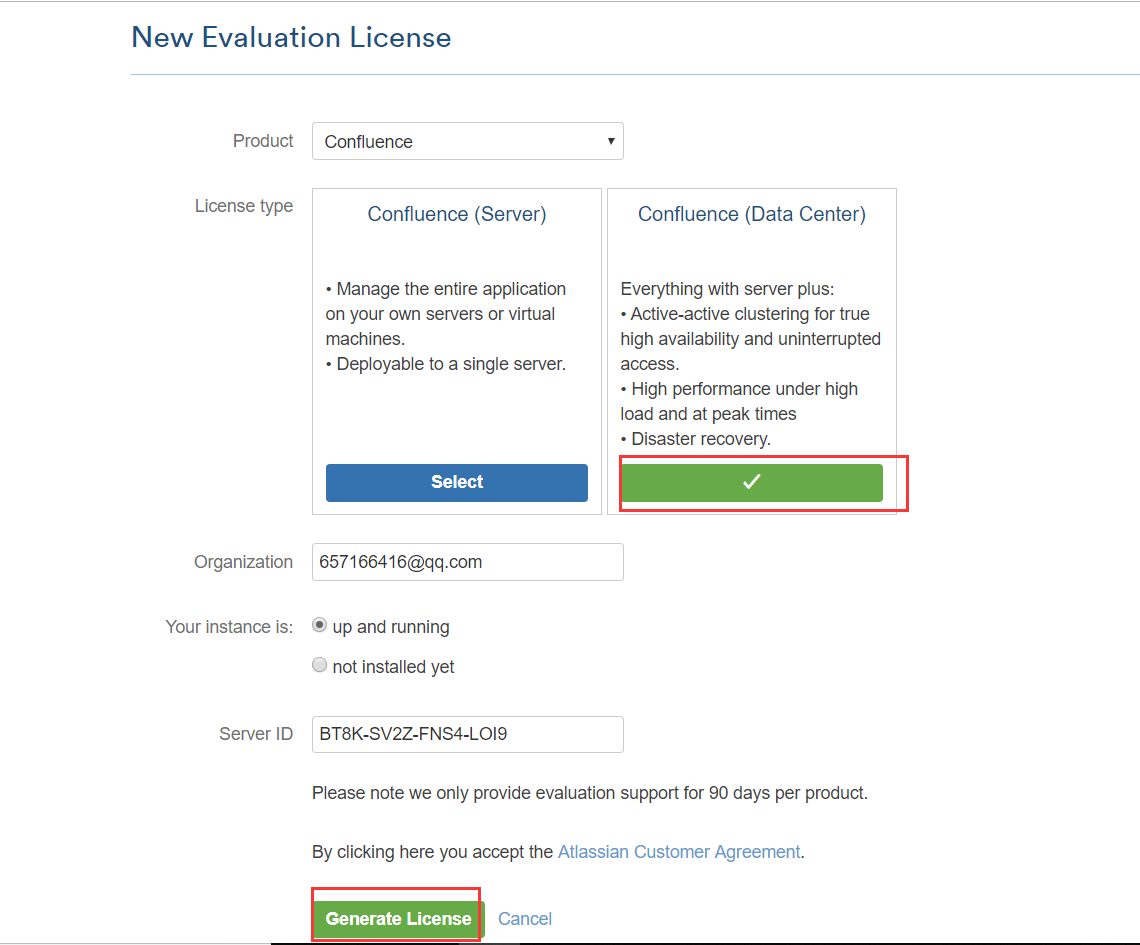
Task: Open the Product dropdown showing Confluence
Action: pos(467,141)
